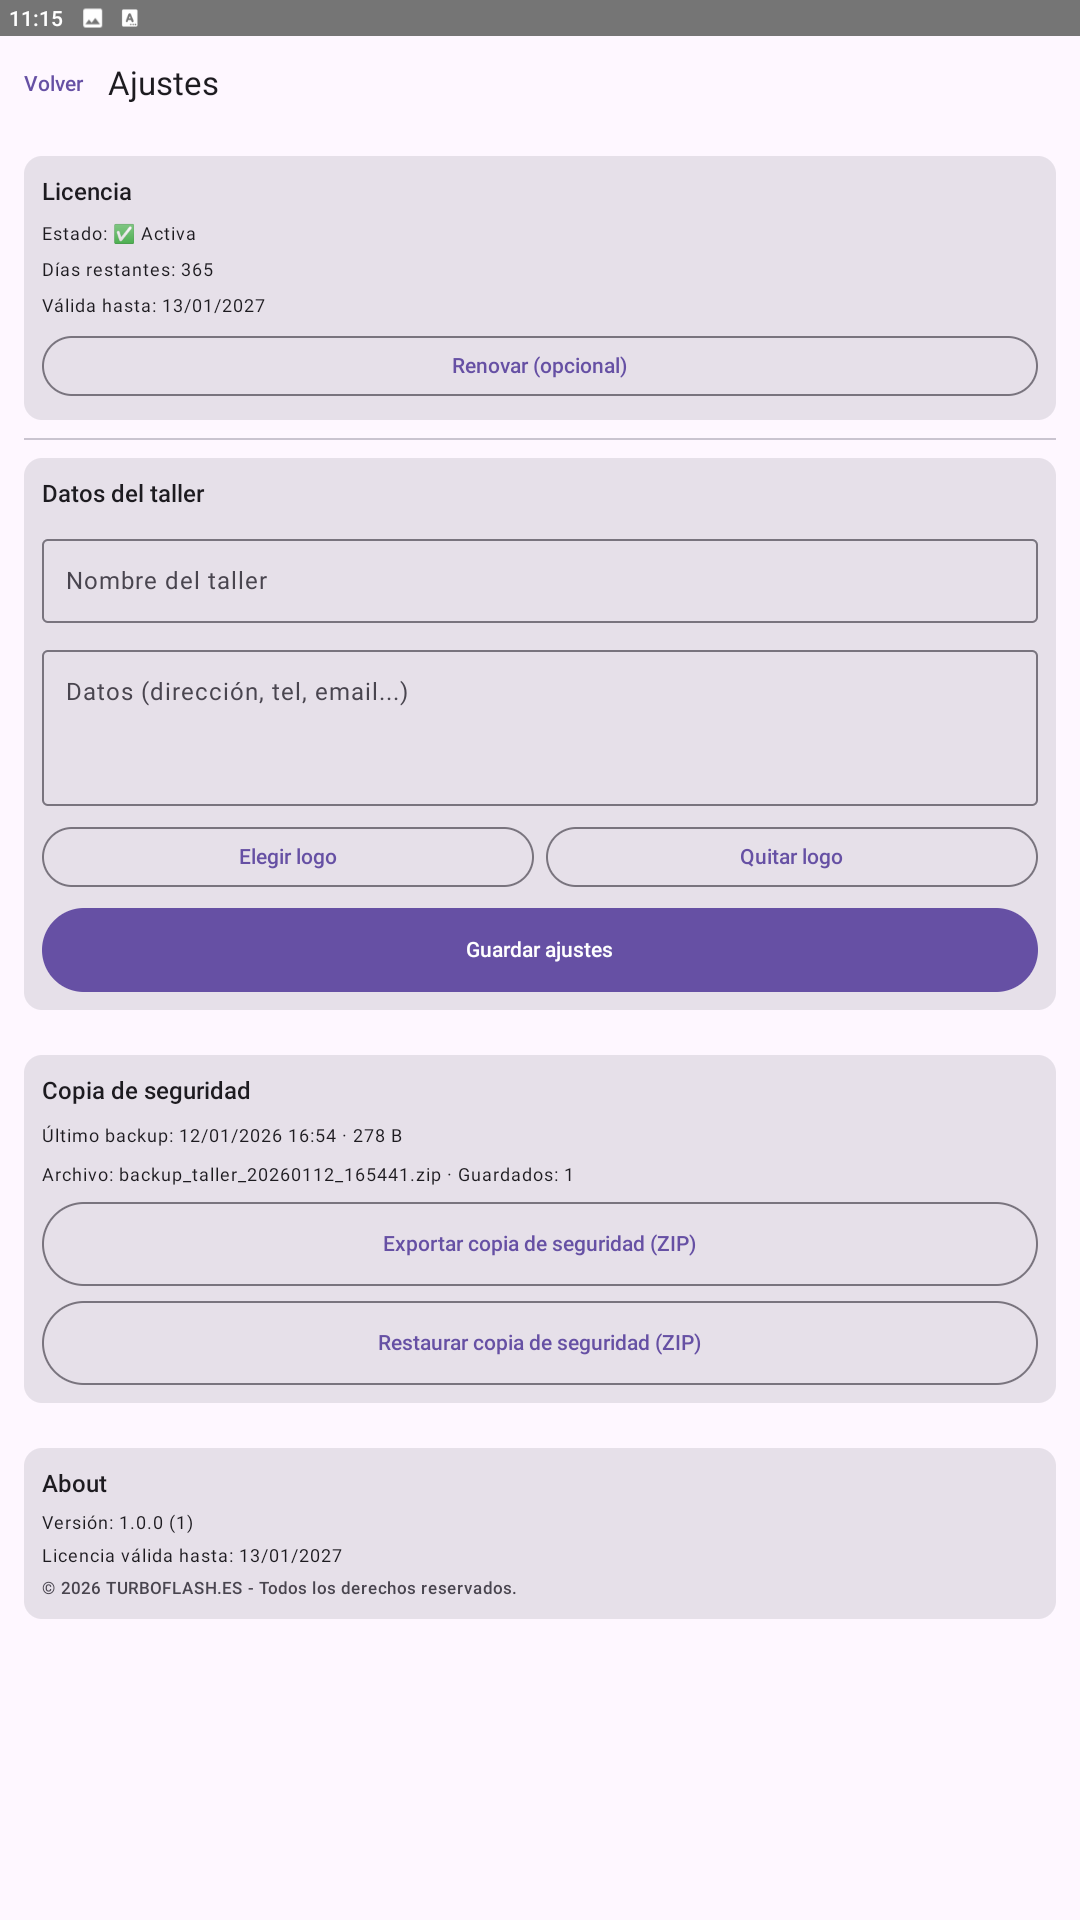
Task: Click the Copia de seguridad section title
Action: (x=146, y=1090)
